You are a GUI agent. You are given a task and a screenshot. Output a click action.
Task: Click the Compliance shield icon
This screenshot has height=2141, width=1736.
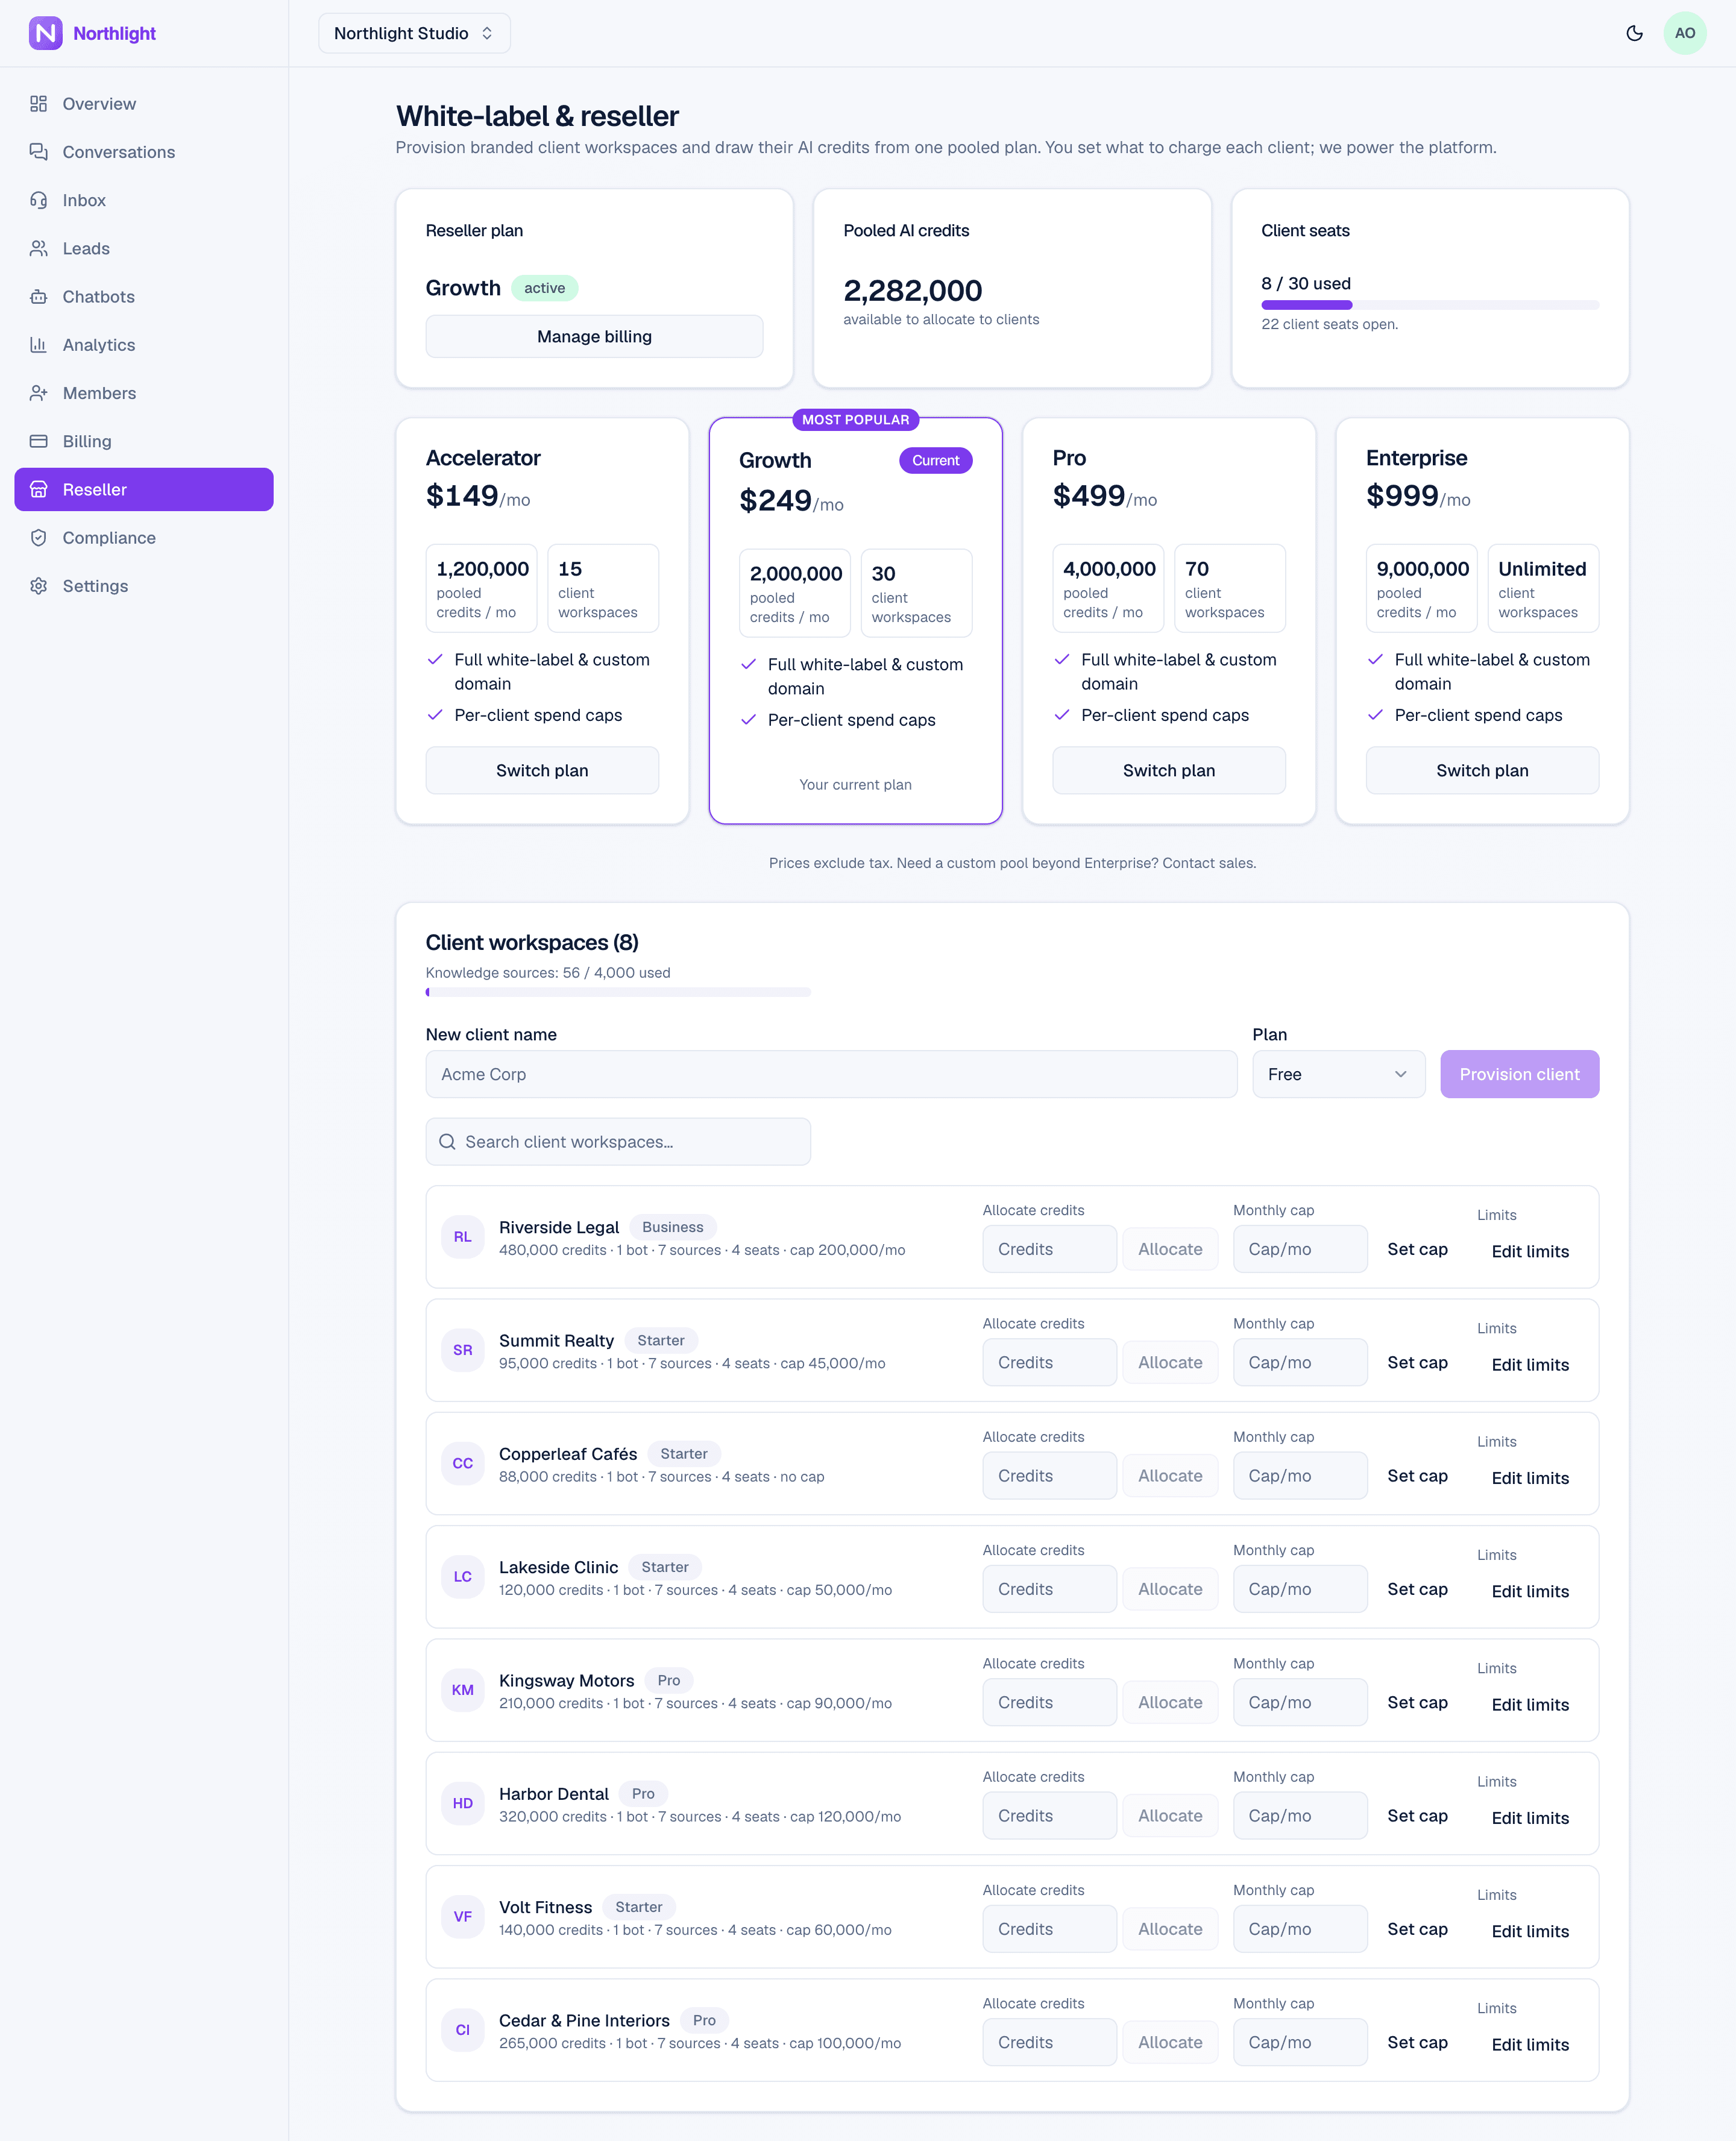point(39,538)
